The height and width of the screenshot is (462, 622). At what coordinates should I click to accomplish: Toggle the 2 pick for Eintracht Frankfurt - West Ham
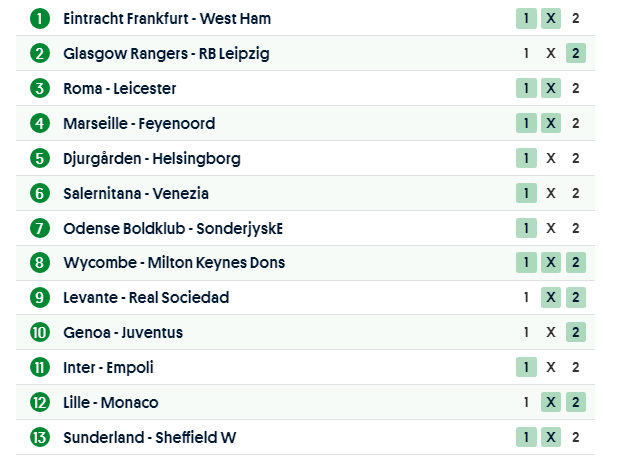[575, 19]
